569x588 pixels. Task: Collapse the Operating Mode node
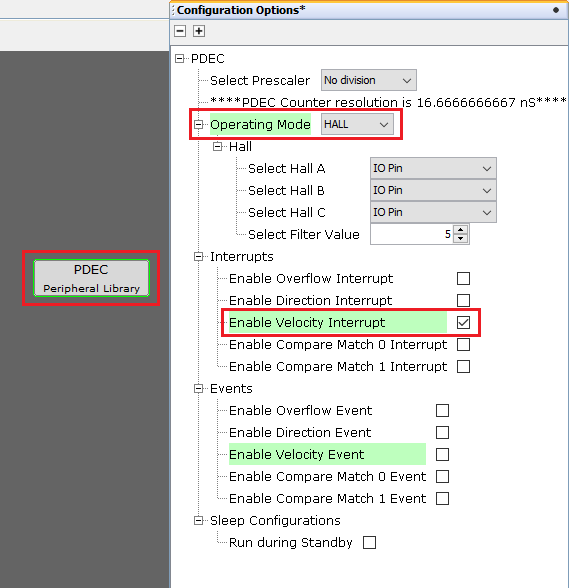coord(198,124)
